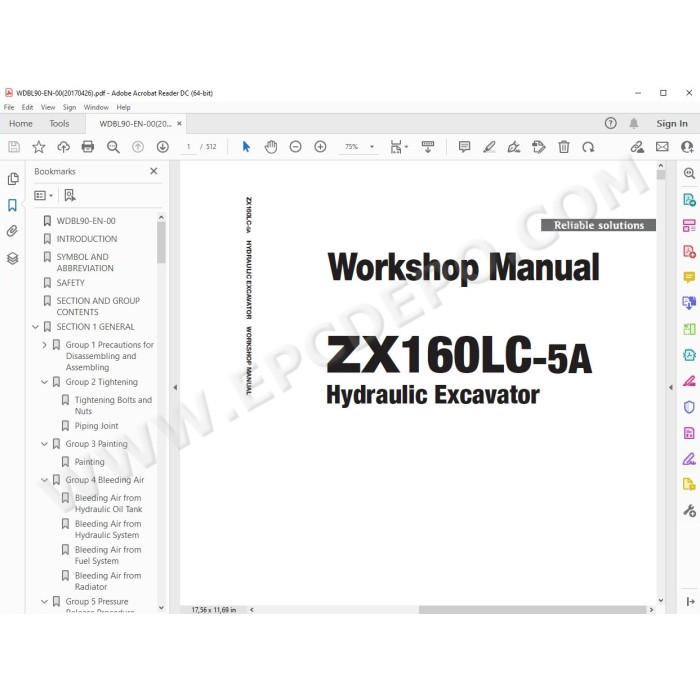Collapse Group 2 Tightening bookmark

point(44,382)
